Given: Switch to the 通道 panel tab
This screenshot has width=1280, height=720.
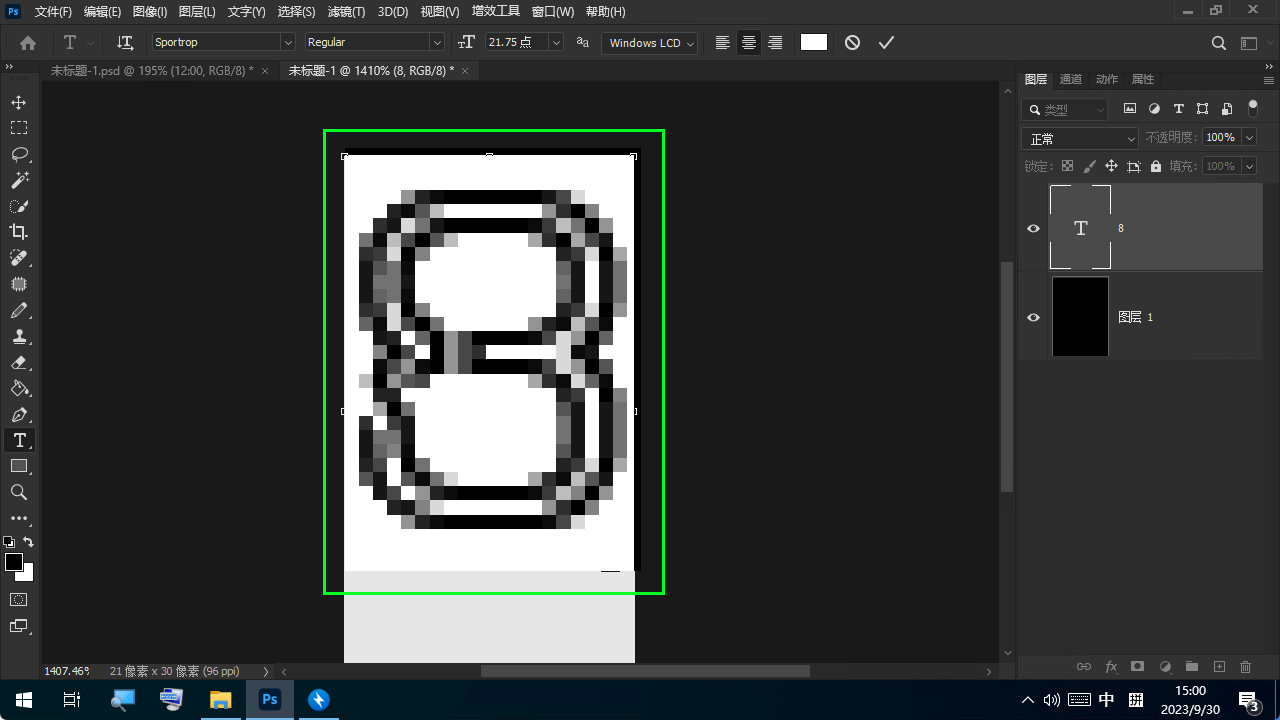Looking at the screenshot, I should (x=1070, y=79).
